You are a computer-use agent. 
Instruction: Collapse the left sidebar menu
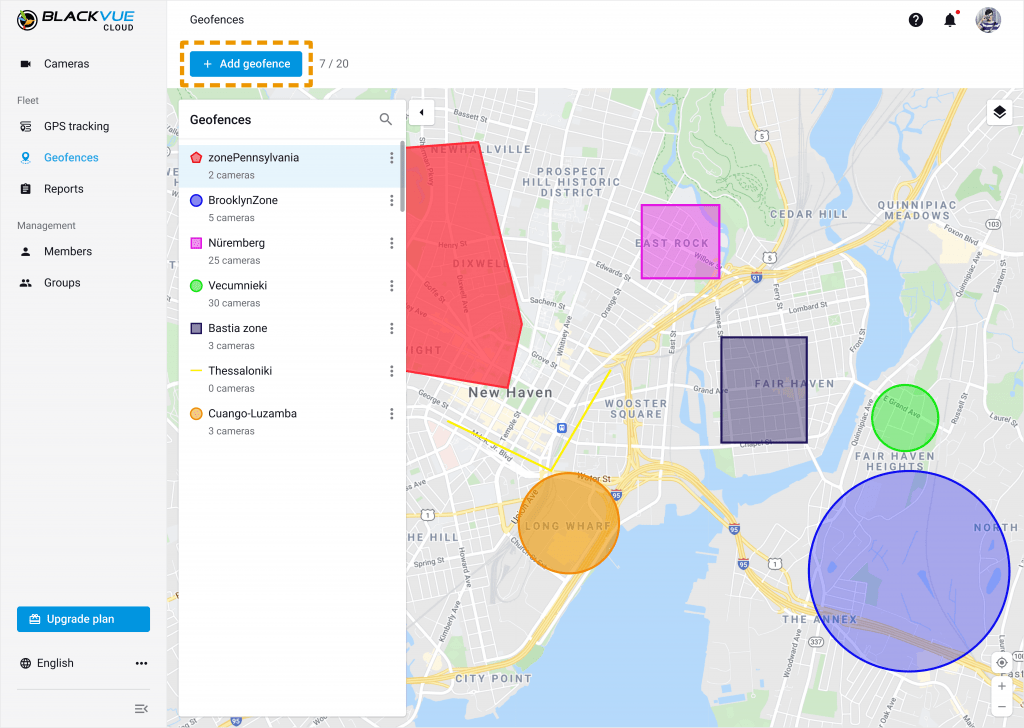coord(141,708)
